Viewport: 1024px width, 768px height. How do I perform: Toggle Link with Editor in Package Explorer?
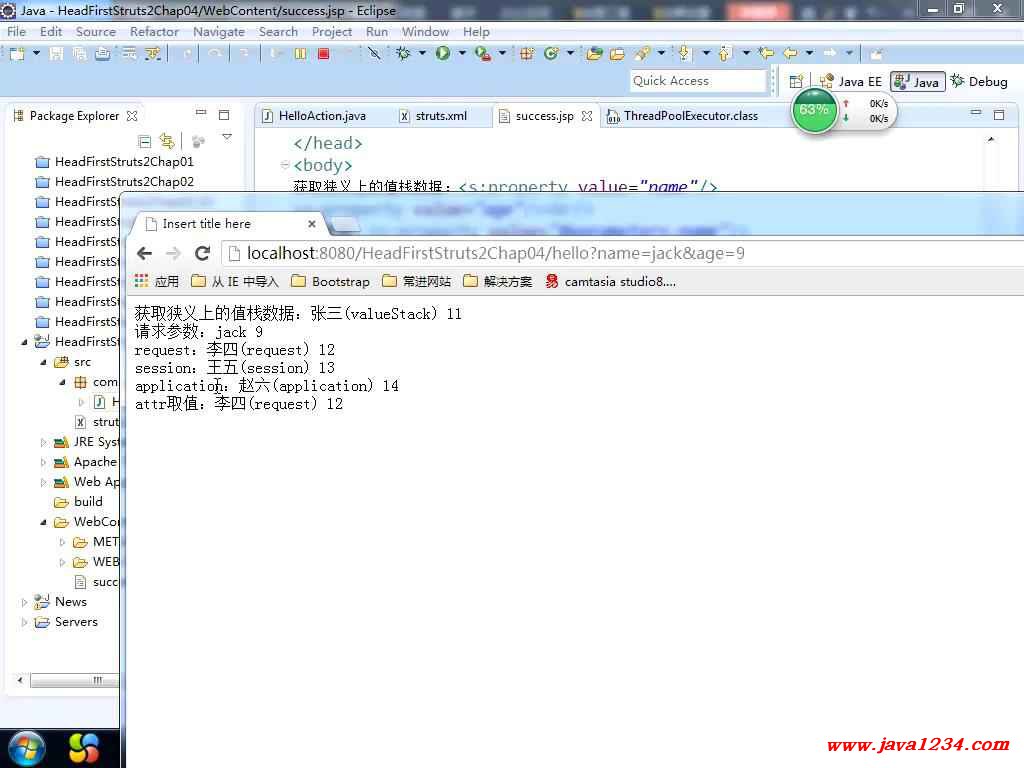coord(167,141)
